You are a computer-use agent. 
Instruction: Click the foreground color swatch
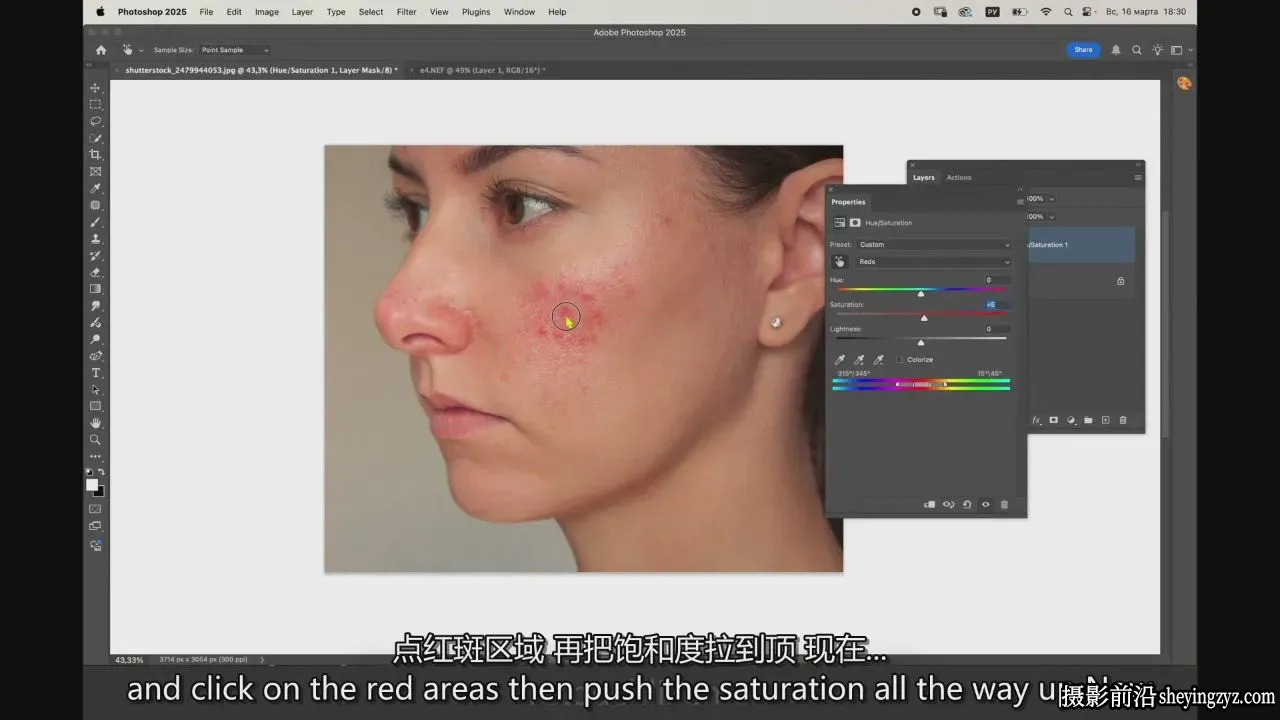92,485
